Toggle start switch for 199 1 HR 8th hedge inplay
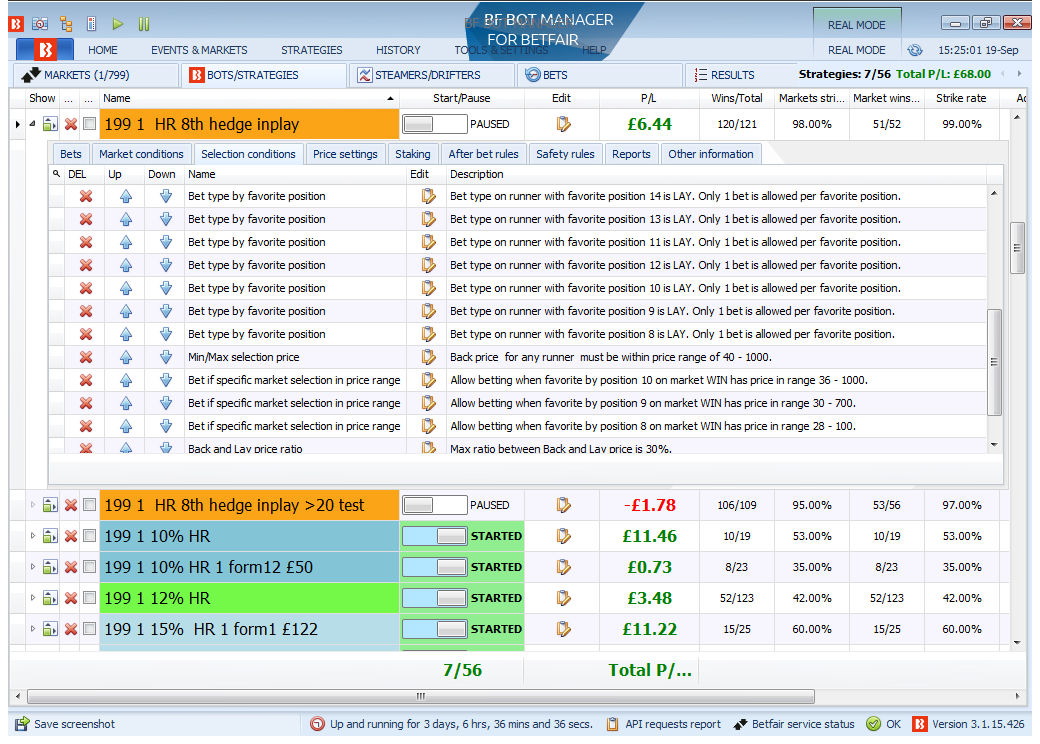Image resolution: width=1040 pixels, height=744 pixels. click(434, 124)
